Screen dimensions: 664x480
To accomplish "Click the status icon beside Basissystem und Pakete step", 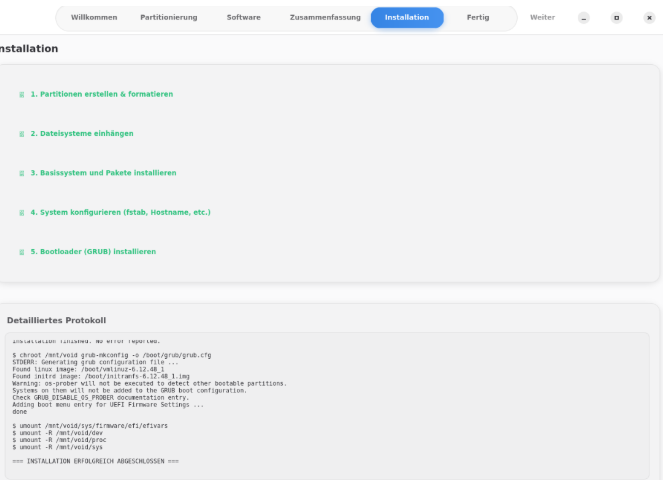I will [x=21, y=173].
